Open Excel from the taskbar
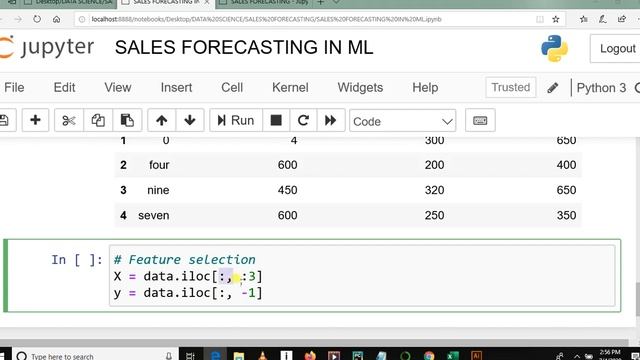This screenshot has width=640, height=360. [453, 356]
